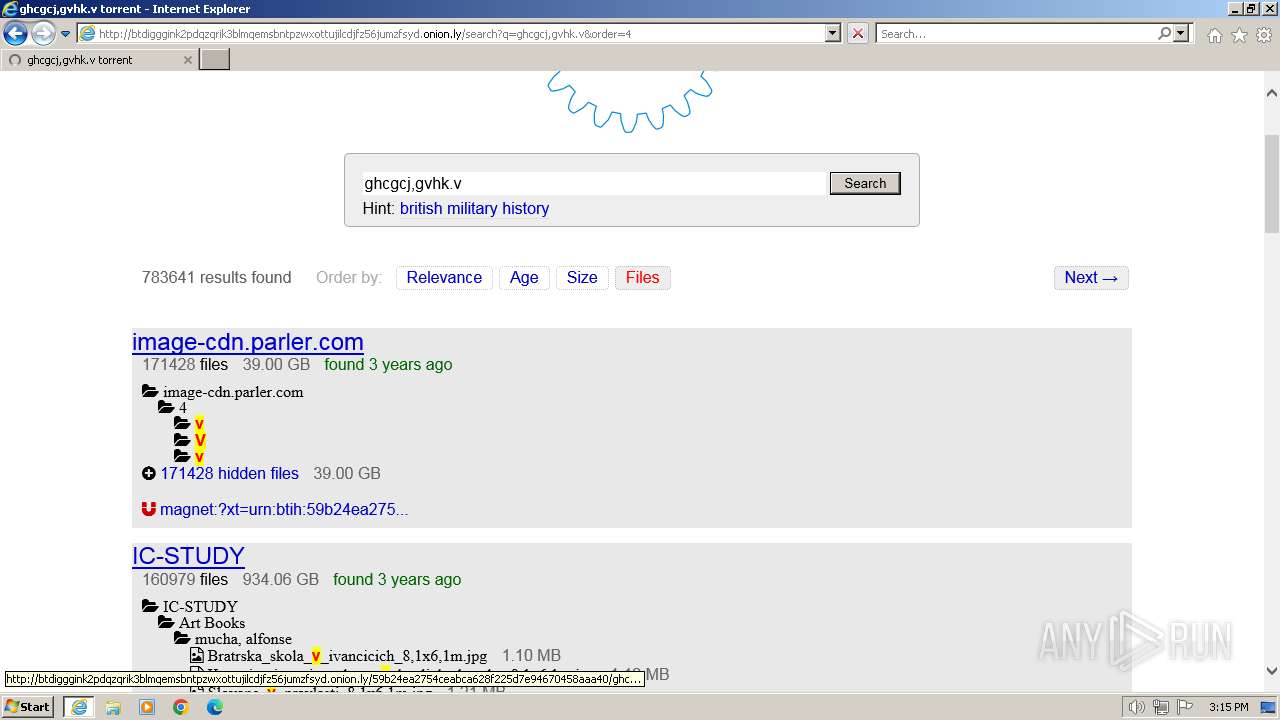Click the third highlighted v folder

(x=199, y=457)
